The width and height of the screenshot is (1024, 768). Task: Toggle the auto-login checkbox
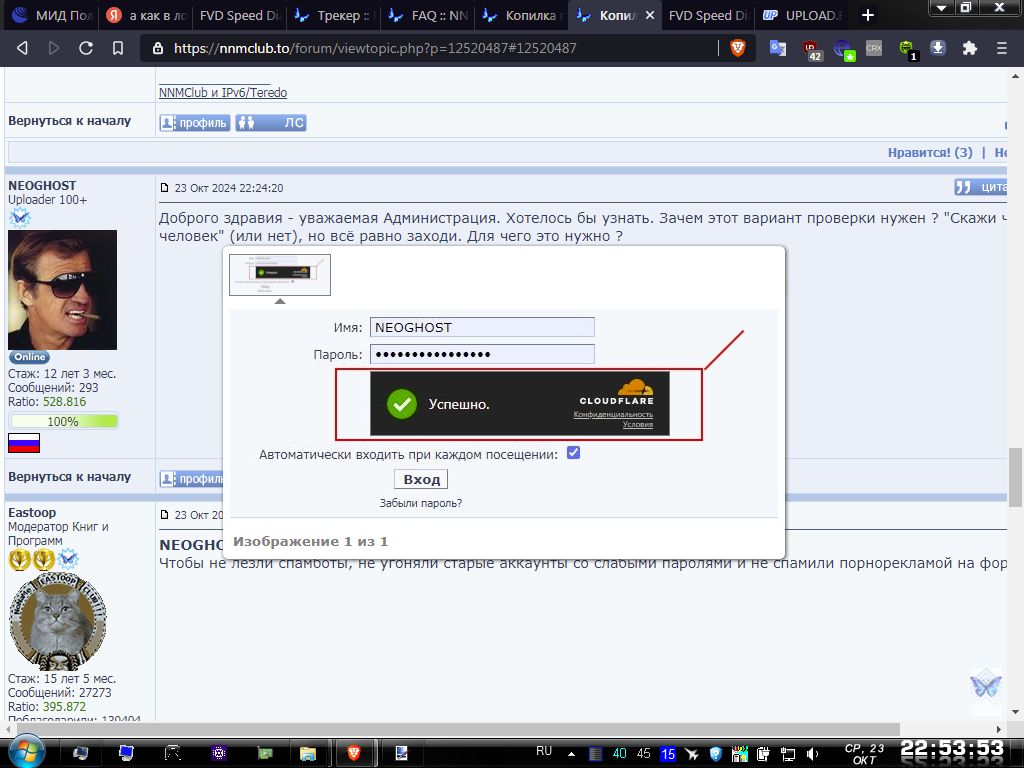click(x=573, y=453)
